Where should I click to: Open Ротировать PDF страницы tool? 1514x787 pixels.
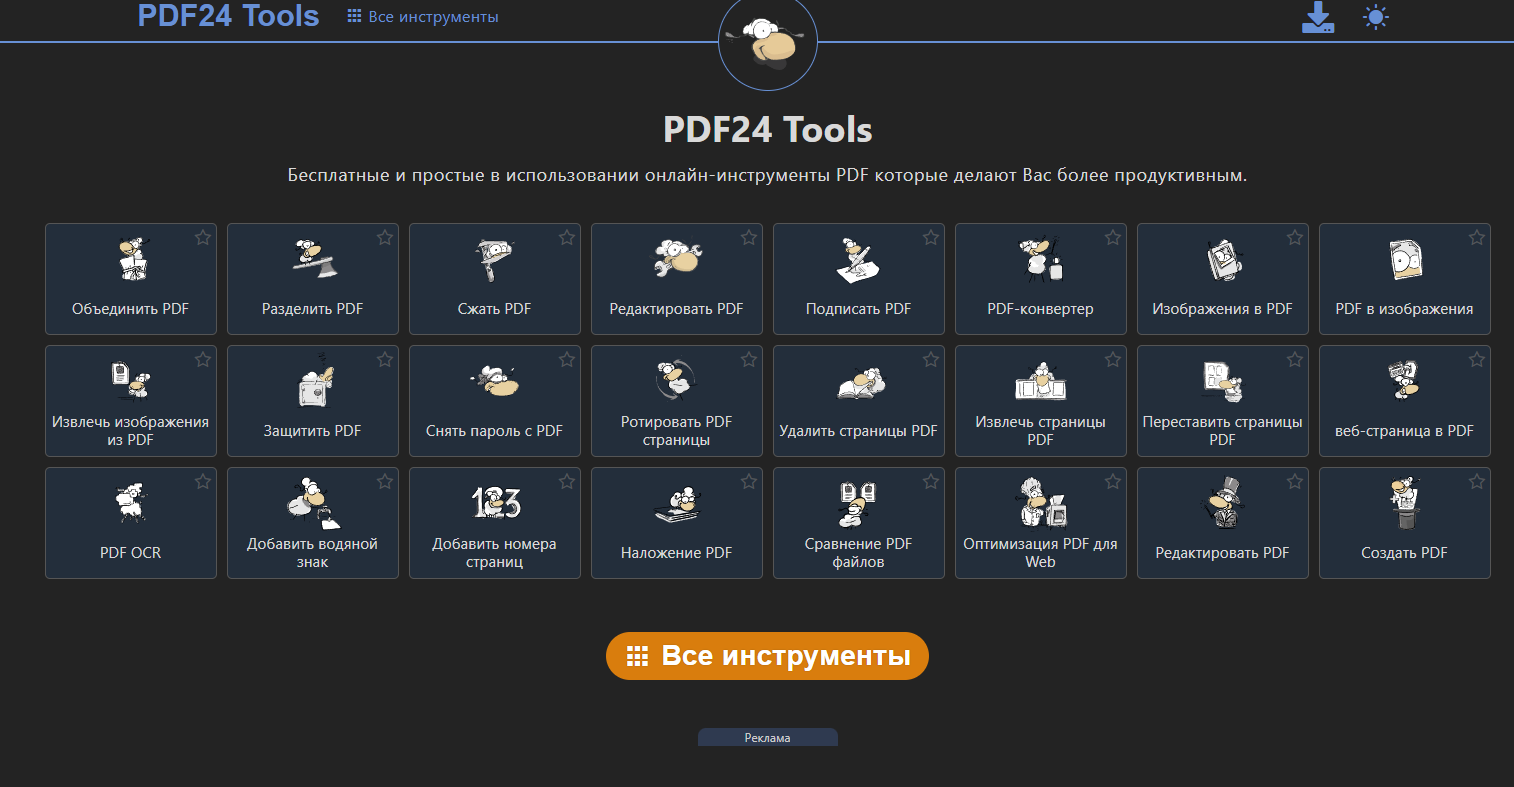pyautogui.click(x=677, y=401)
